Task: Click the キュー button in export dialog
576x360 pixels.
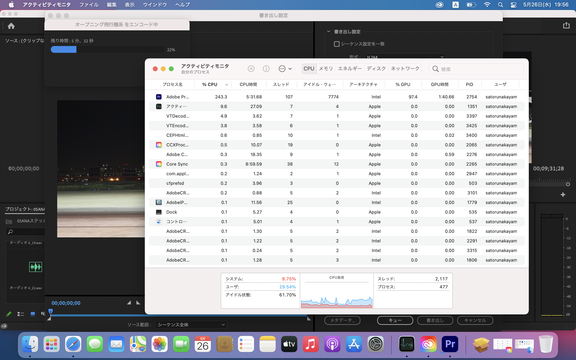Action: coord(395,320)
